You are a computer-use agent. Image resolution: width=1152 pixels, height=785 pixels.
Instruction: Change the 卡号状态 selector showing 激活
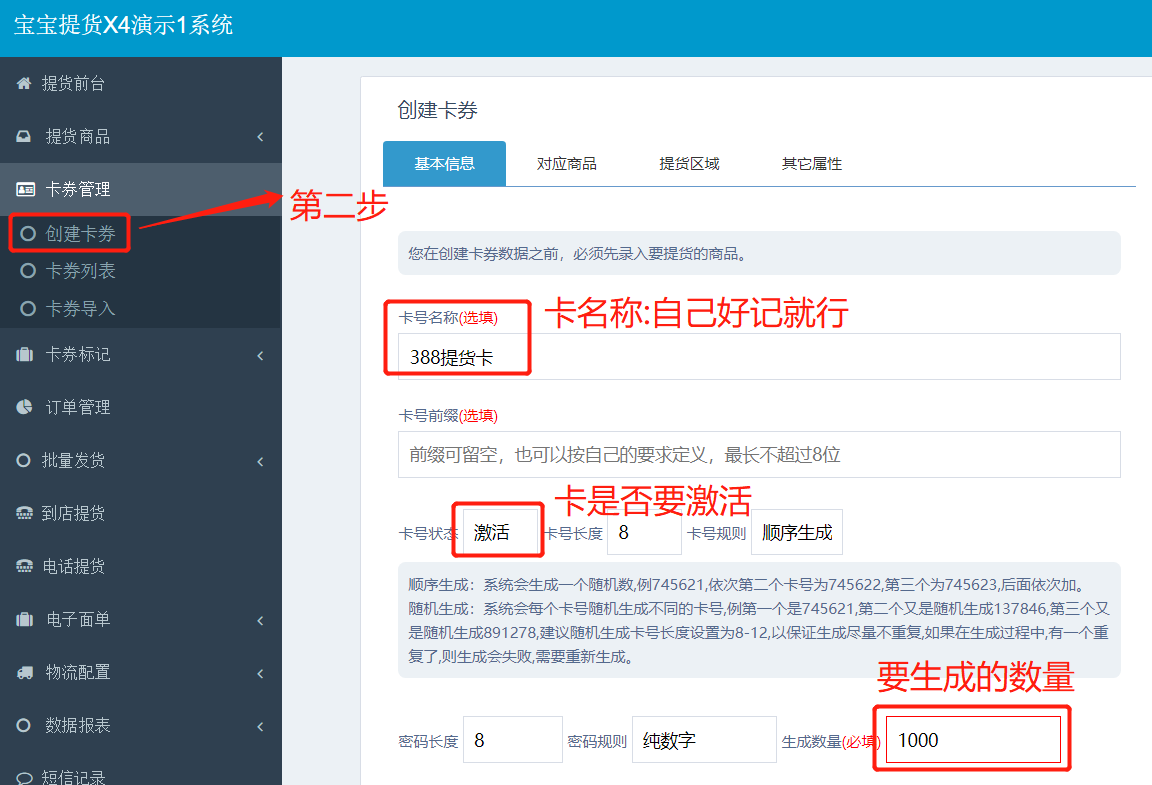498,531
